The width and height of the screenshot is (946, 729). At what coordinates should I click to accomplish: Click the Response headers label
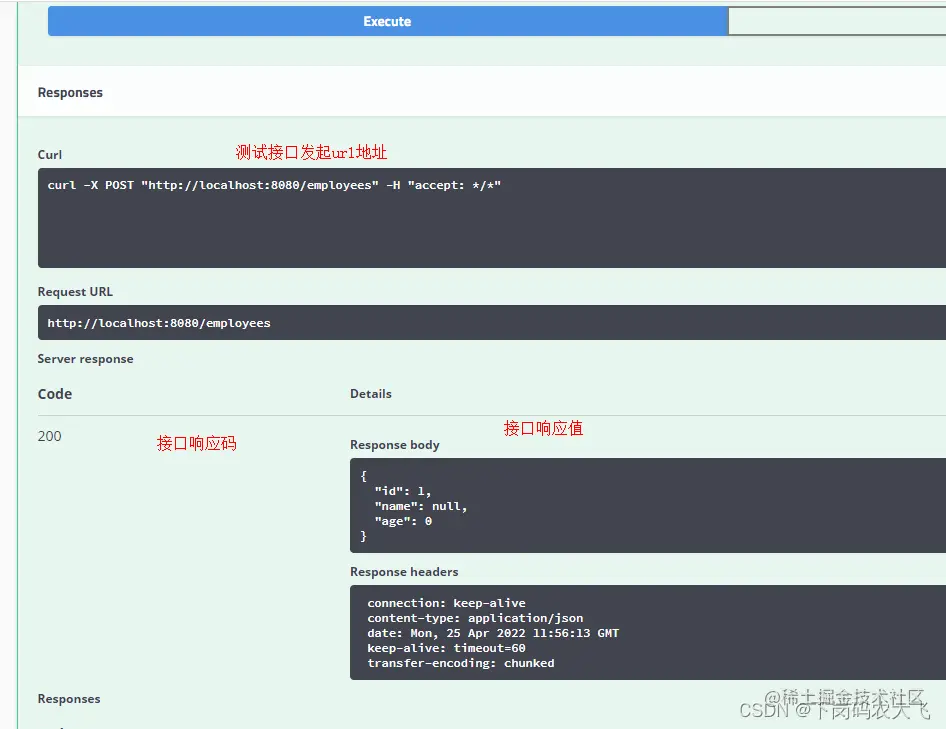[x=404, y=571]
